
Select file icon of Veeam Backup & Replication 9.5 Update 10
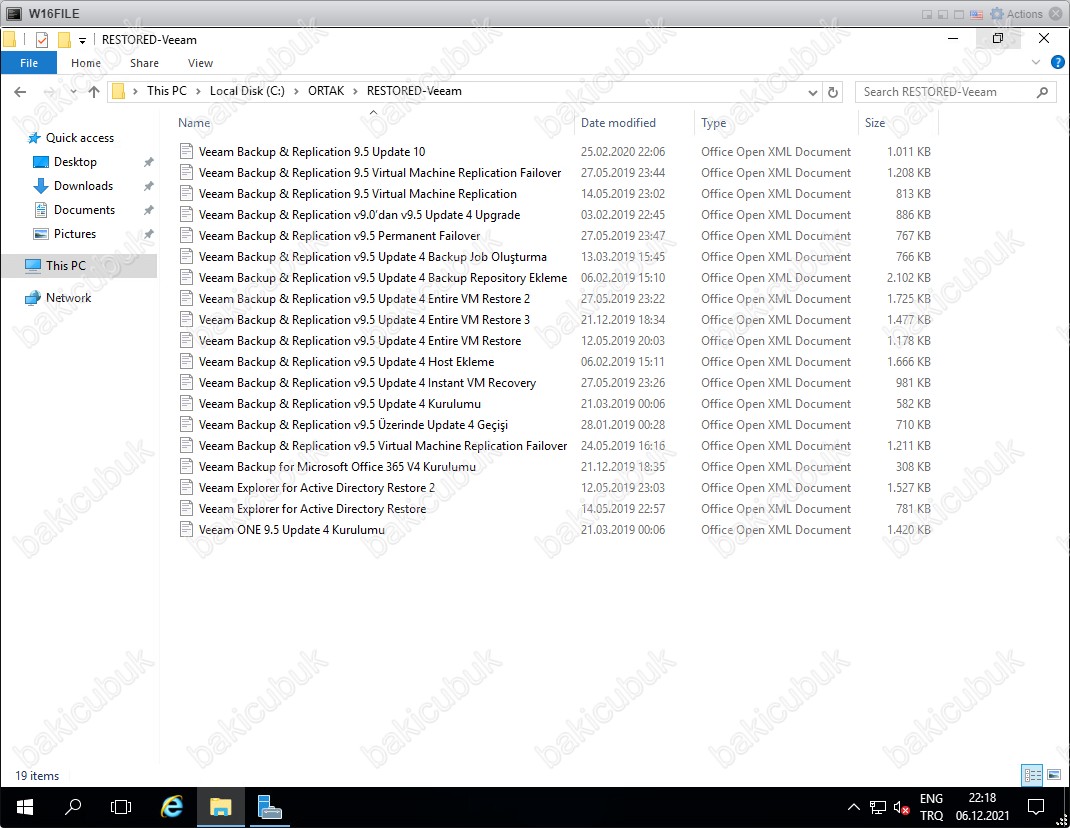tap(186, 152)
